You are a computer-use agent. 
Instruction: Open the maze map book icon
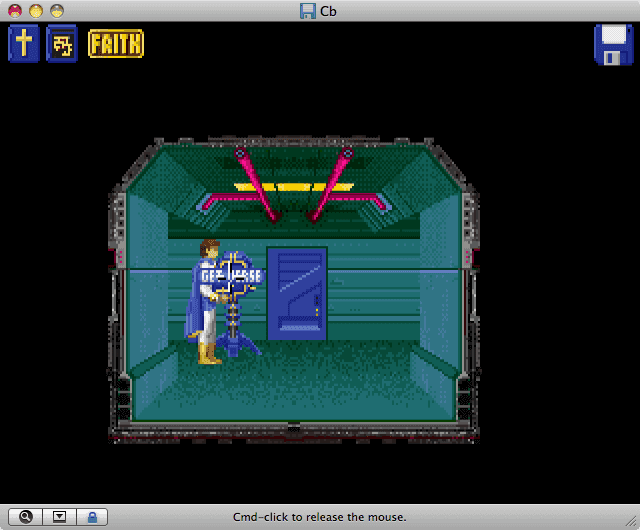(62, 43)
